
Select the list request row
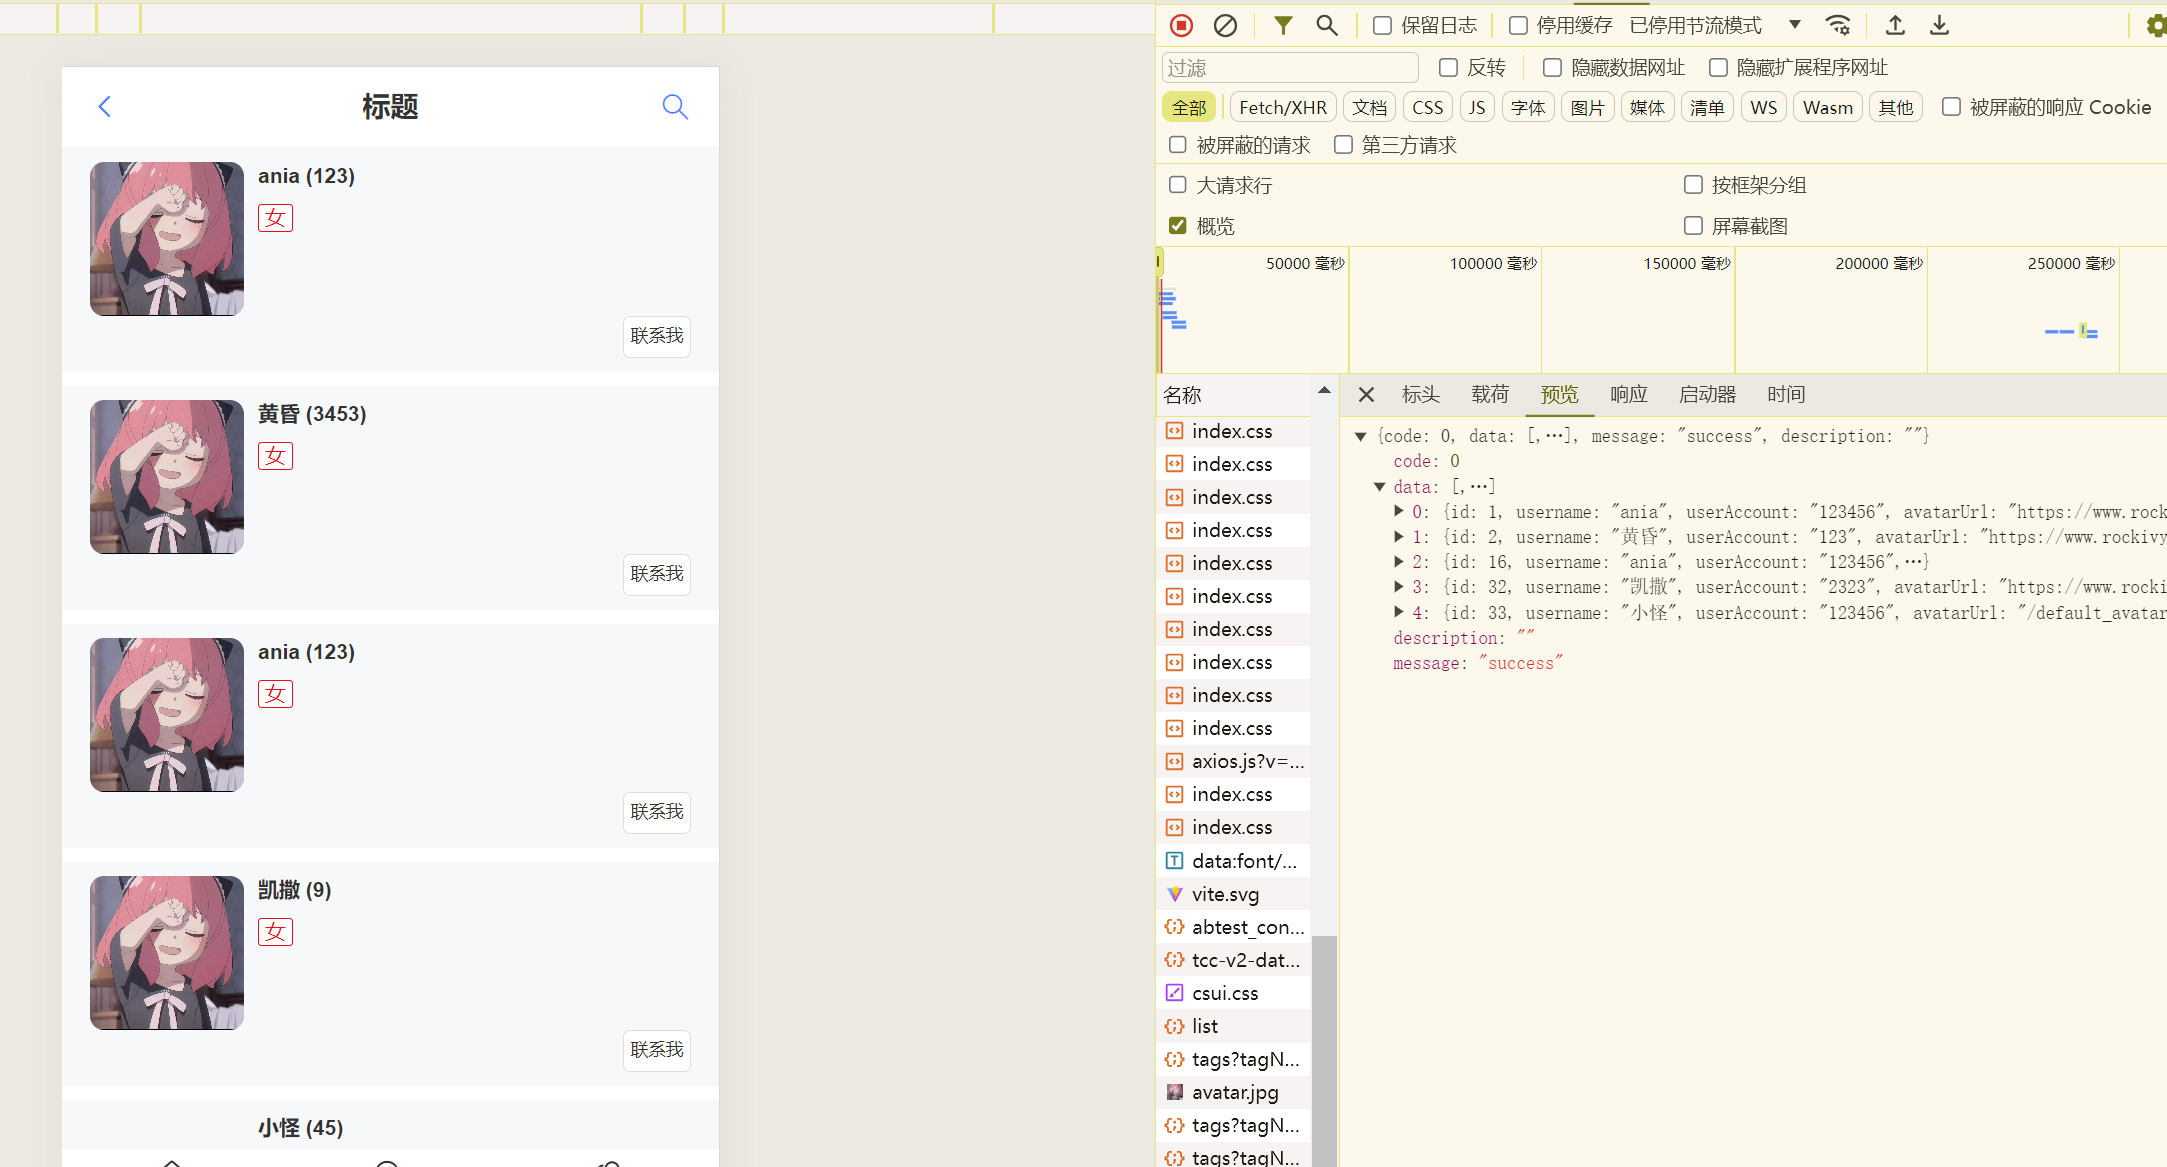1233,1026
